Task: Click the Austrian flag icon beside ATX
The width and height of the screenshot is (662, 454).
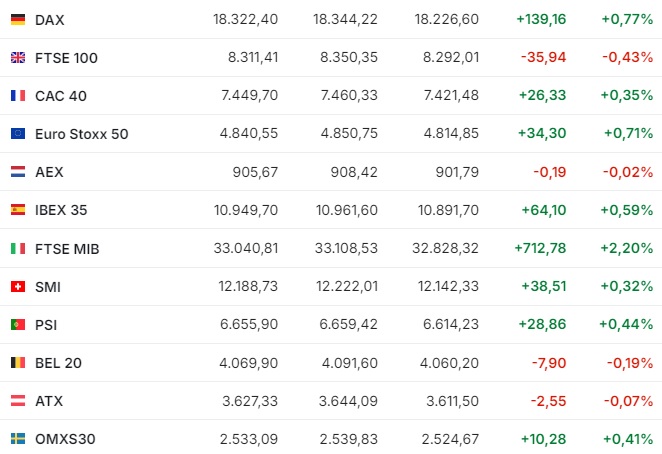Action: (x=18, y=400)
